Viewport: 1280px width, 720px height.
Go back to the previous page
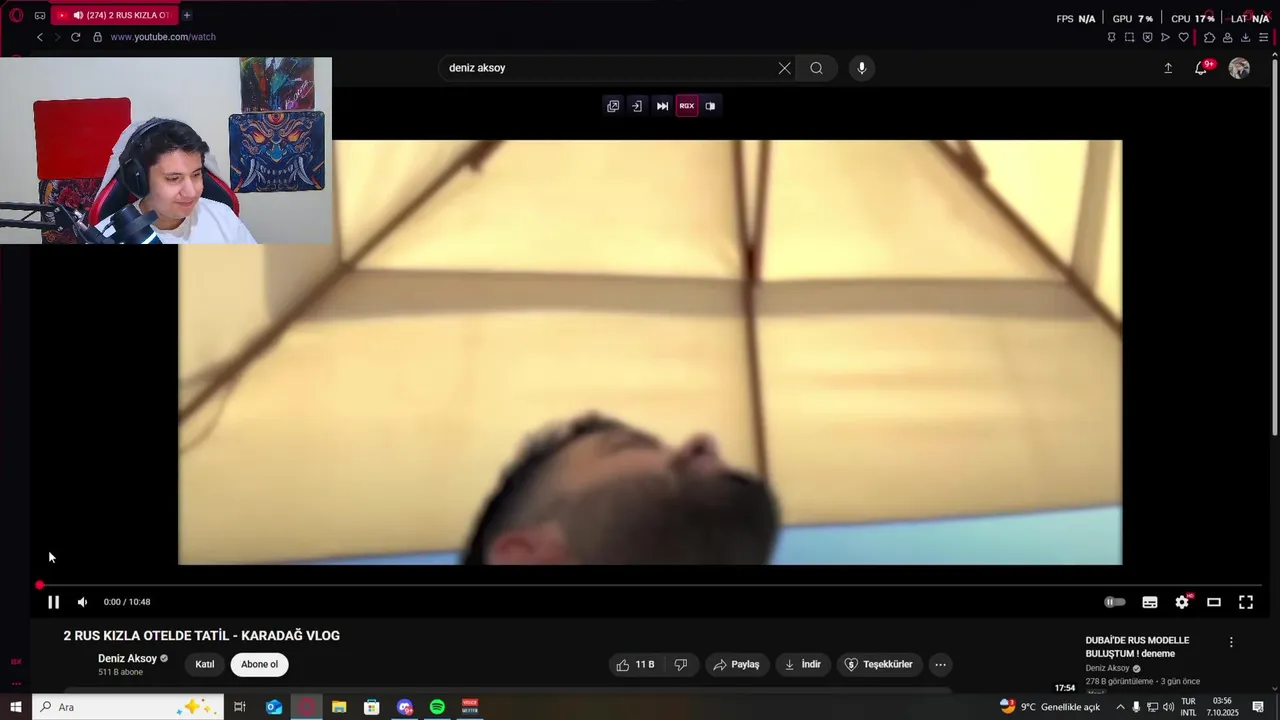click(40, 37)
